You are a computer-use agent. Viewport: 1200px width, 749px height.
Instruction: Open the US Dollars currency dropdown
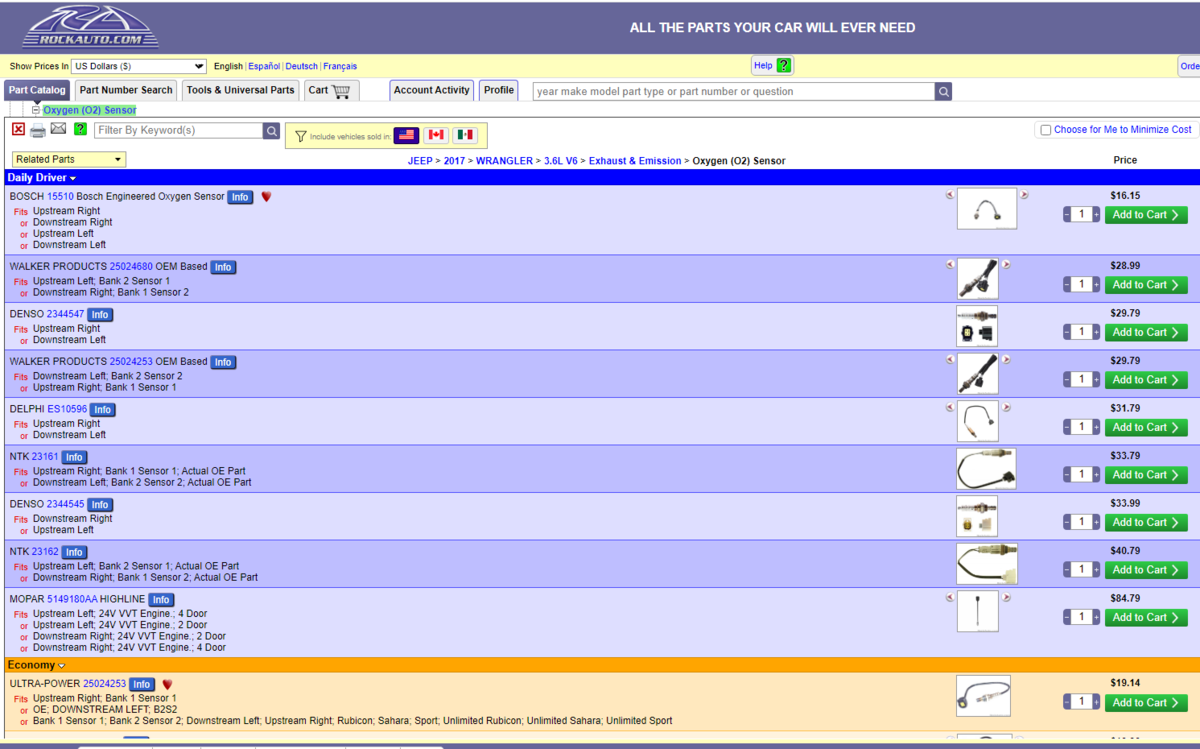[x=139, y=66]
